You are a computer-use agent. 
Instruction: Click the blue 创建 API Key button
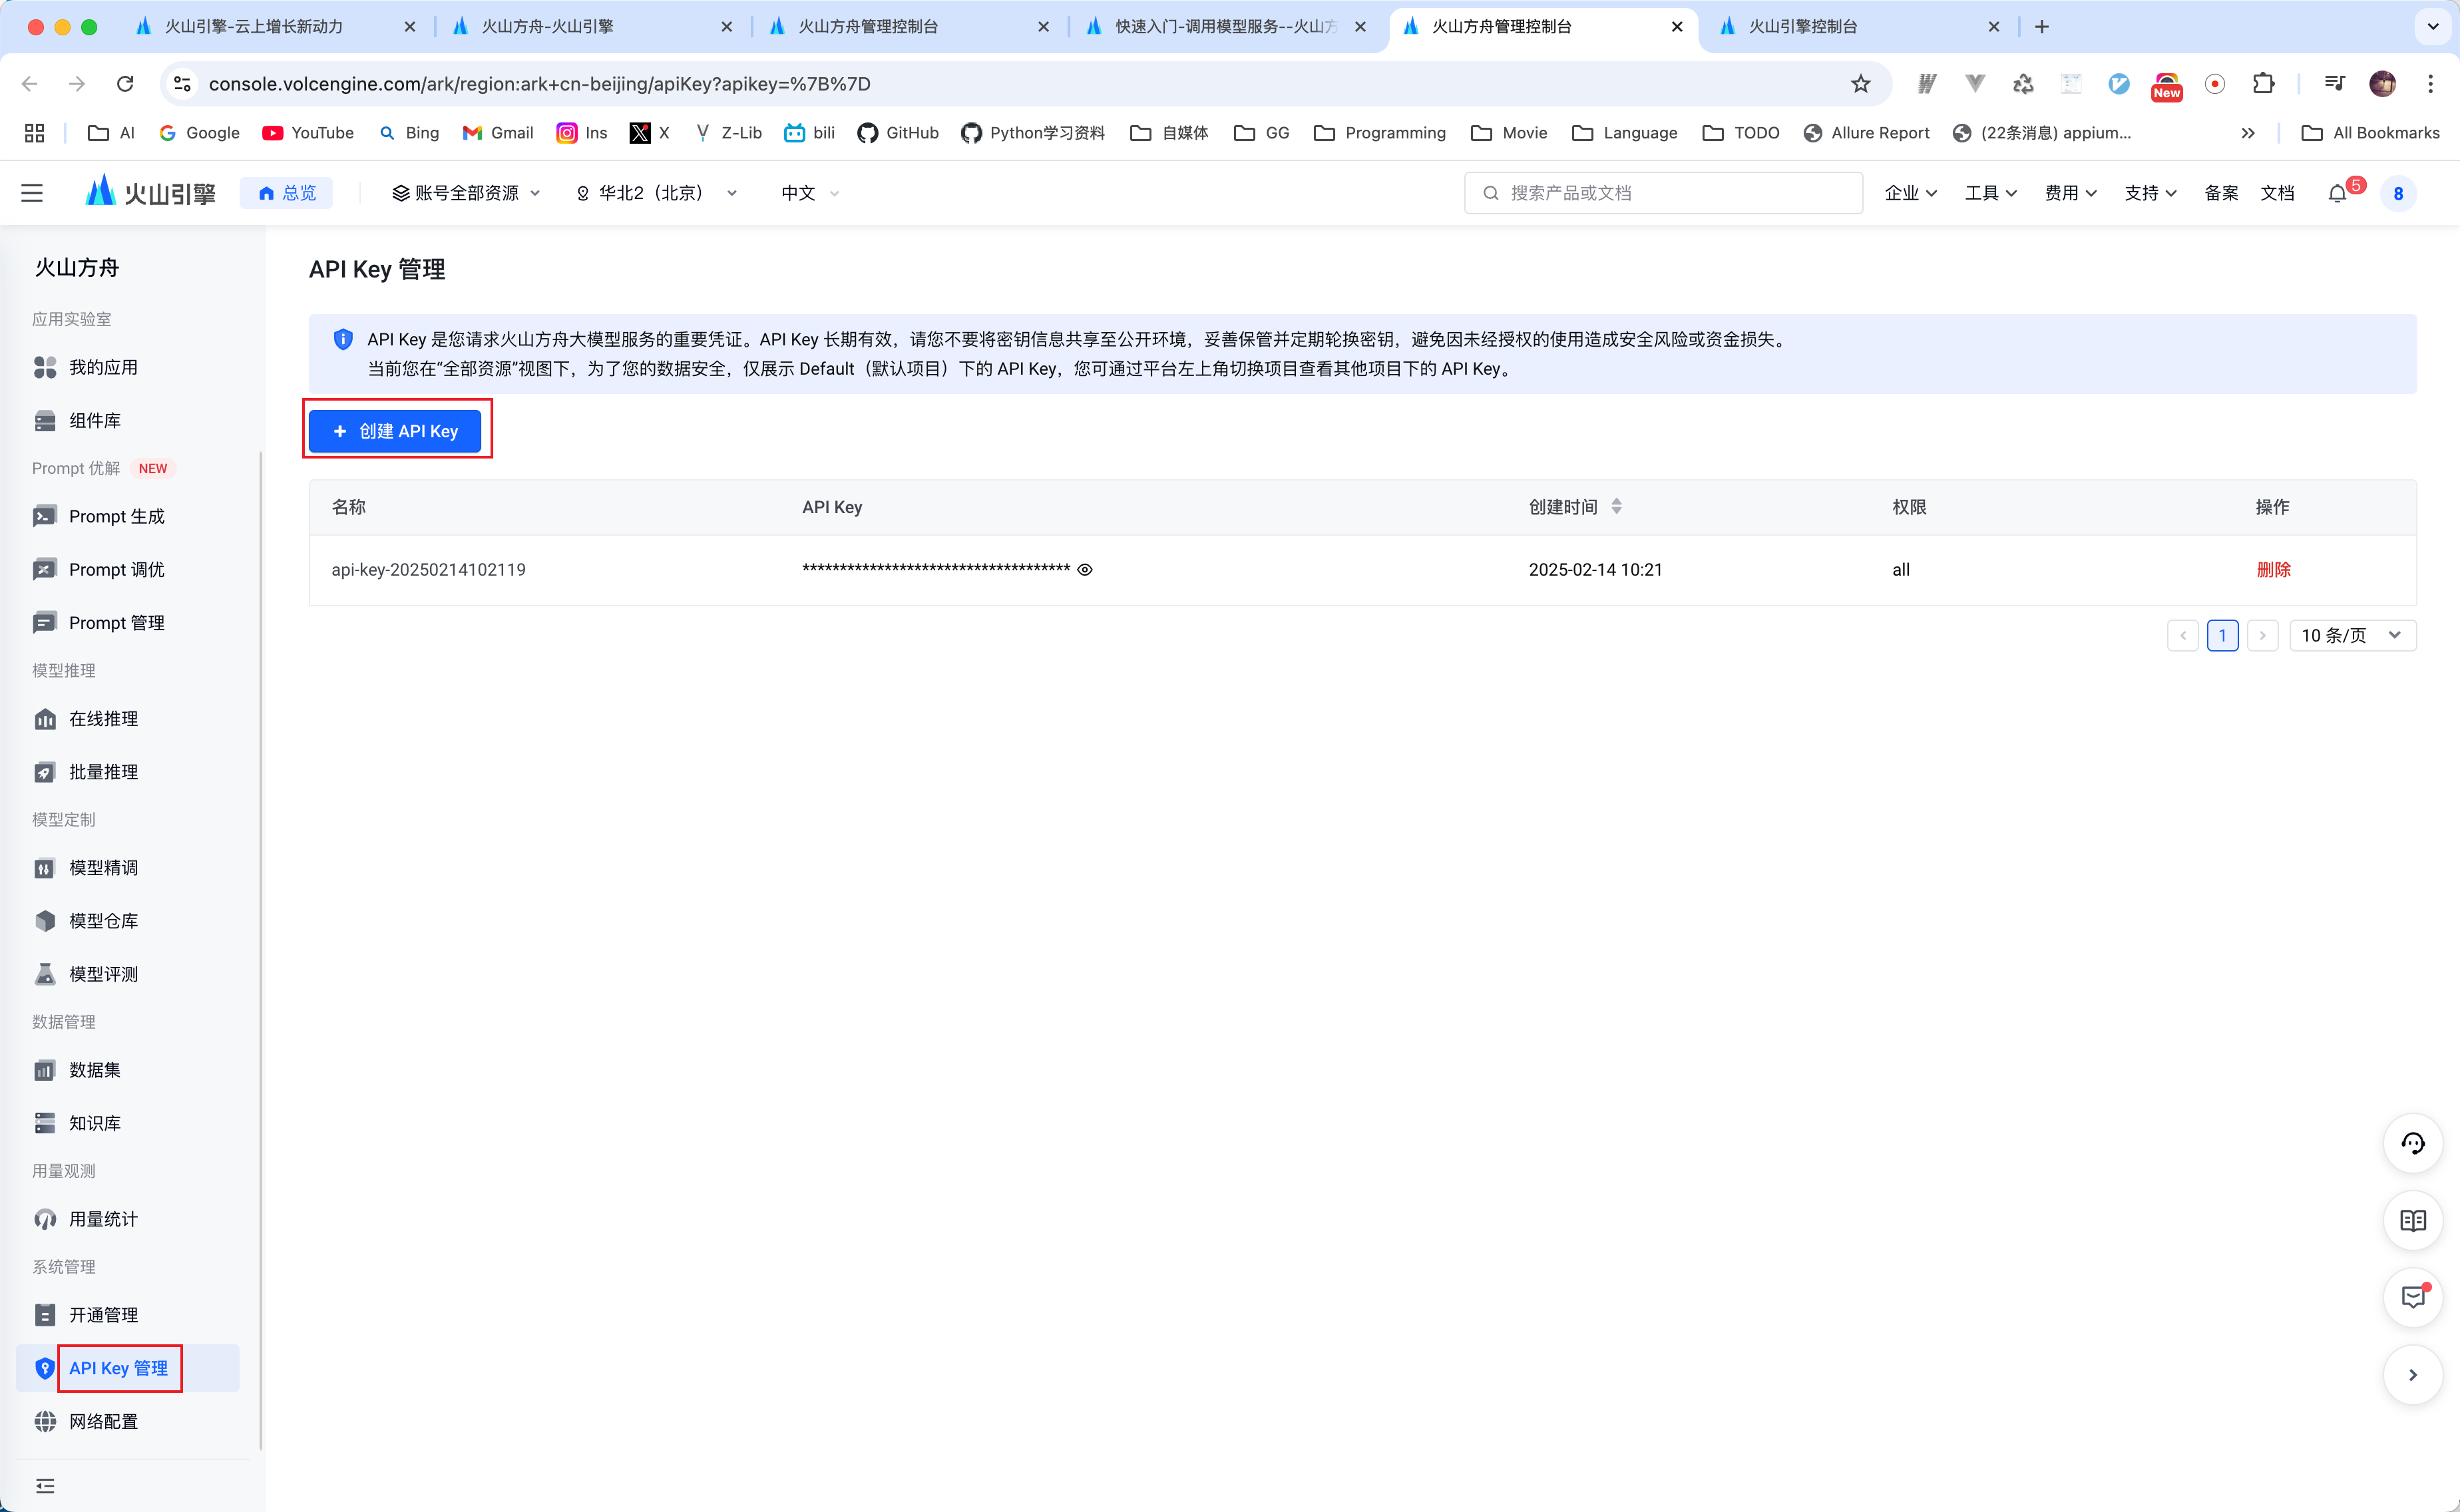[395, 431]
